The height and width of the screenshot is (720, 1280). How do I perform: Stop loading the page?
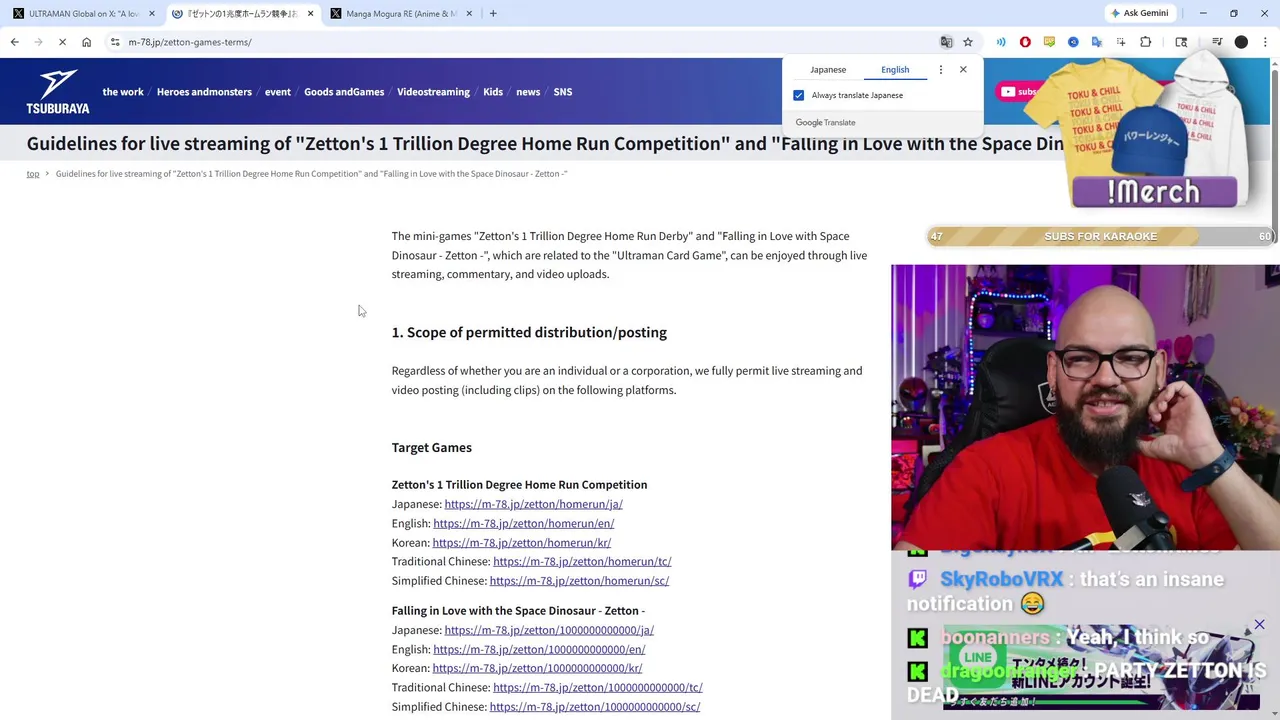click(x=62, y=42)
